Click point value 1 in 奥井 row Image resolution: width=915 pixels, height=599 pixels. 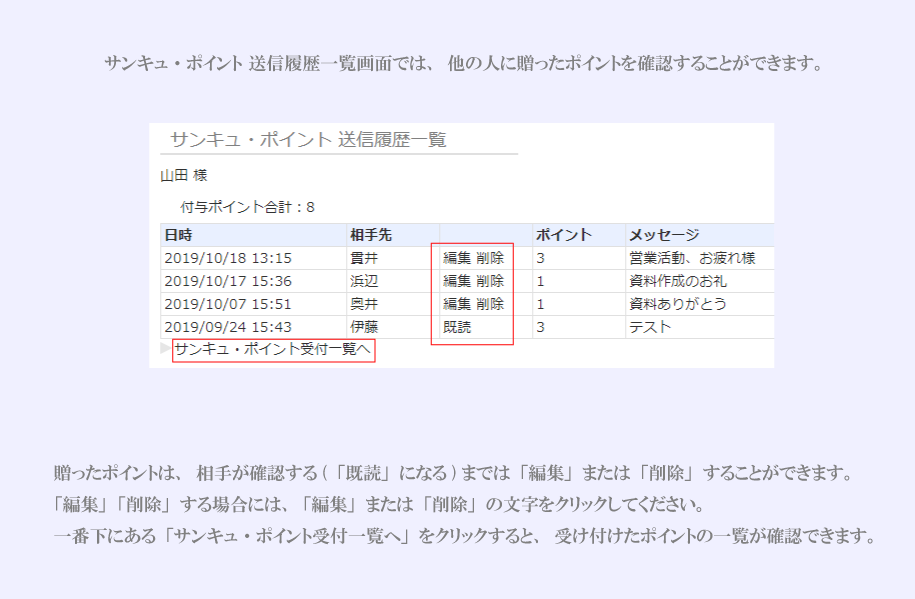coord(540,304)
